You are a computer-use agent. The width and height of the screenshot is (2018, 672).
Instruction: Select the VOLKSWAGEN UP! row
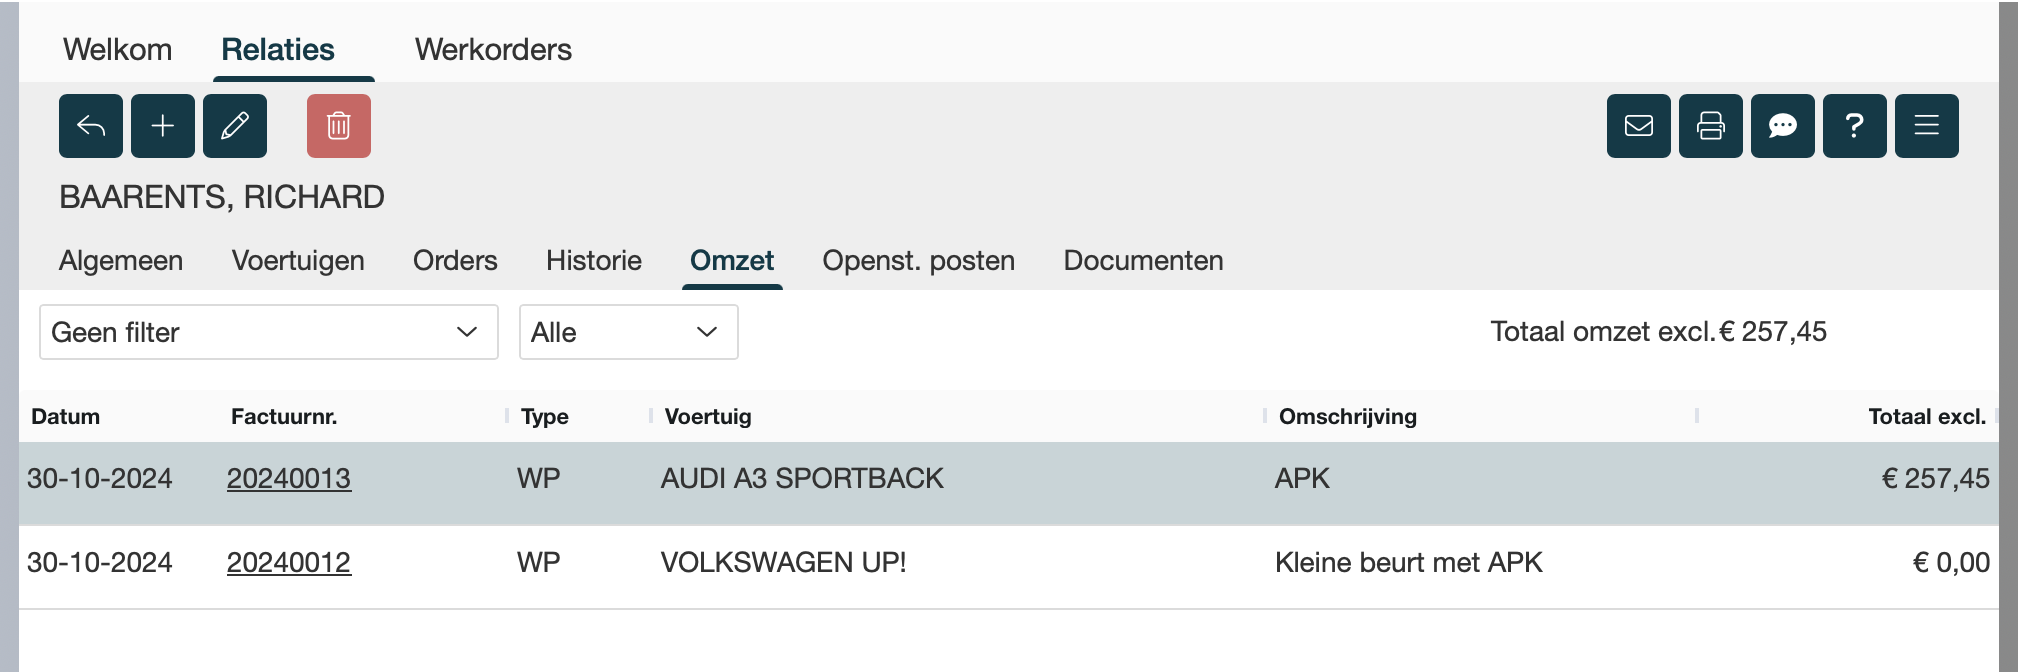(x=783, y=563)
